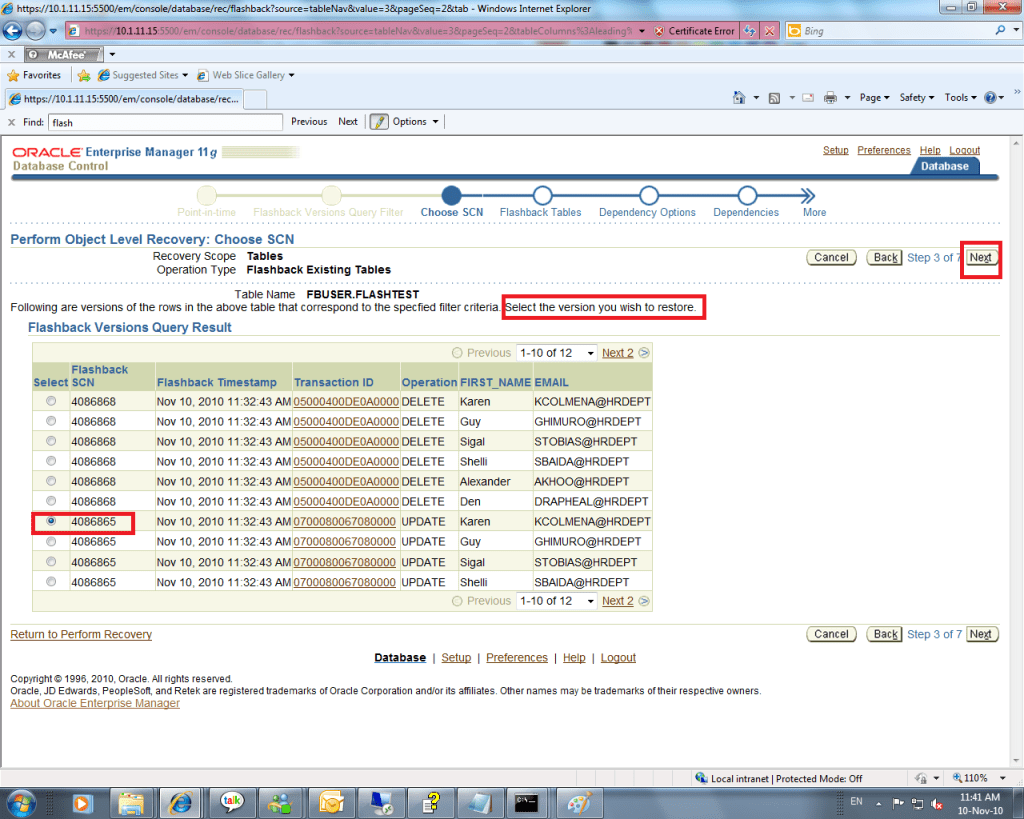Open the Favorites star icon

[14, 75]
